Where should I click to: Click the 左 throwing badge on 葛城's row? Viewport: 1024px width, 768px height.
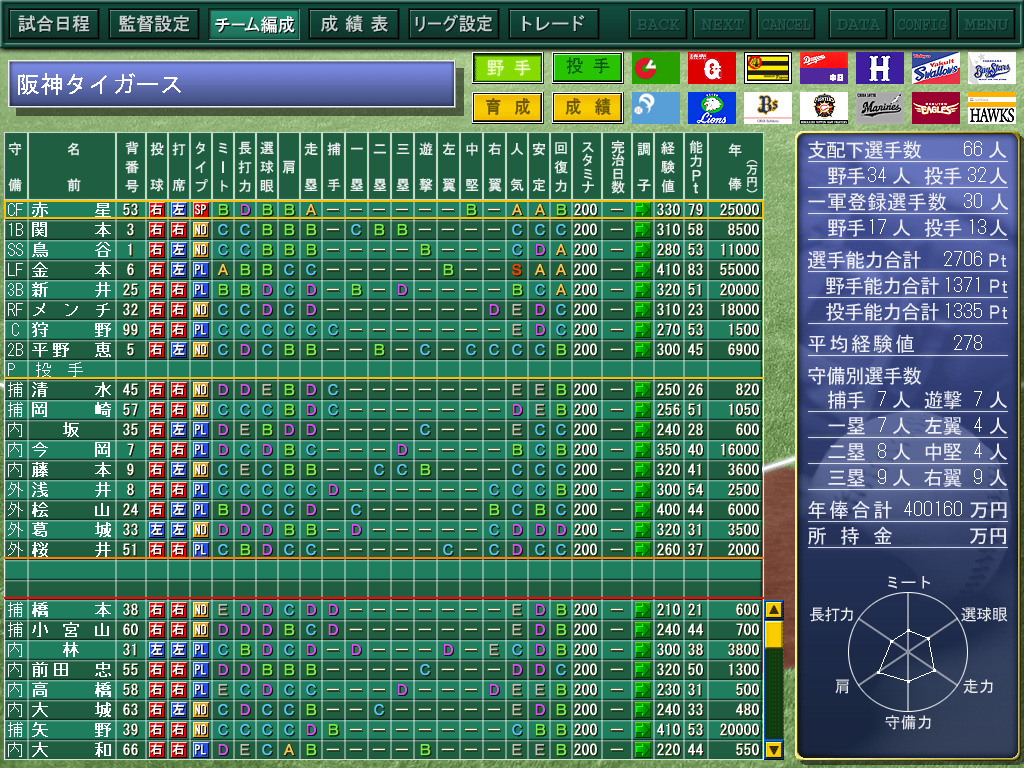click(x=156, y=530)
